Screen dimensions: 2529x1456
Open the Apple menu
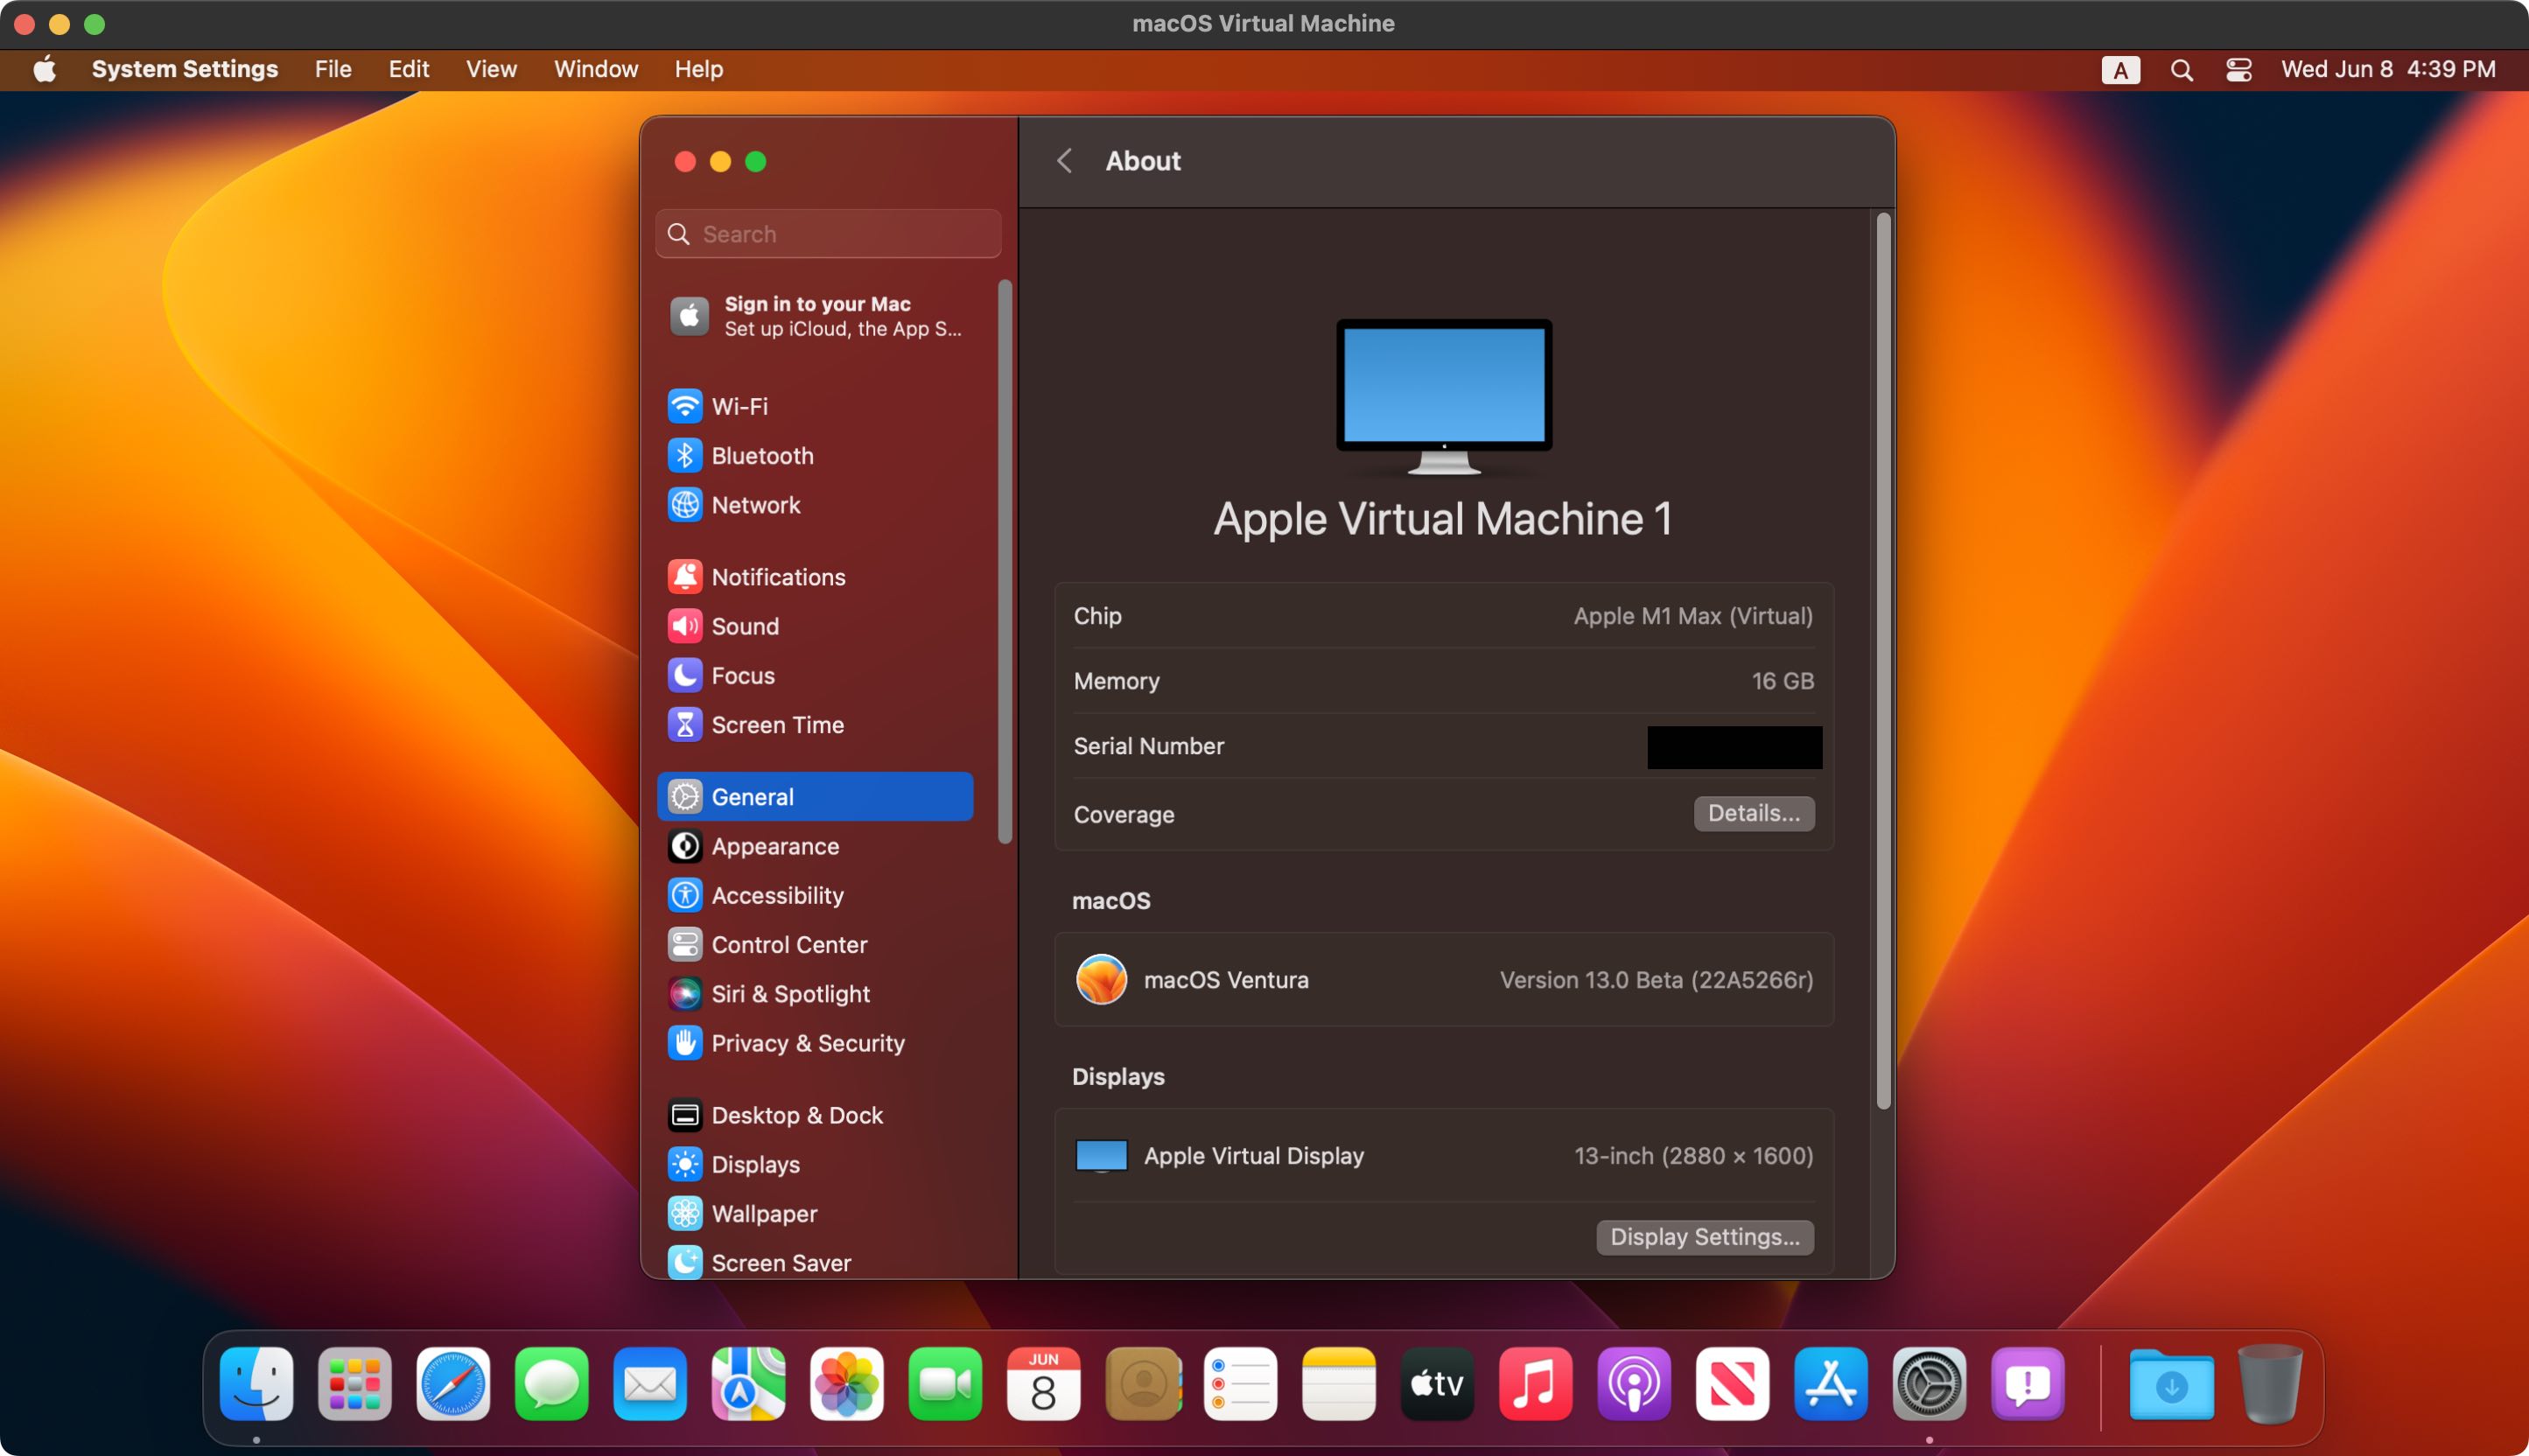point(44,69)
